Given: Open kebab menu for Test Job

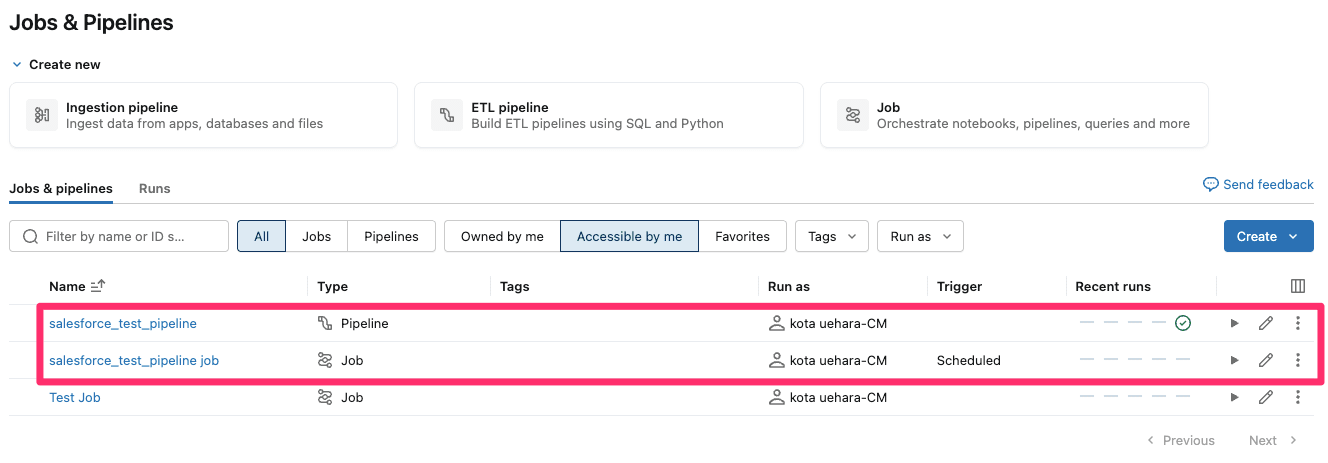Looking at the screenshot, I should coord(1298,397).
